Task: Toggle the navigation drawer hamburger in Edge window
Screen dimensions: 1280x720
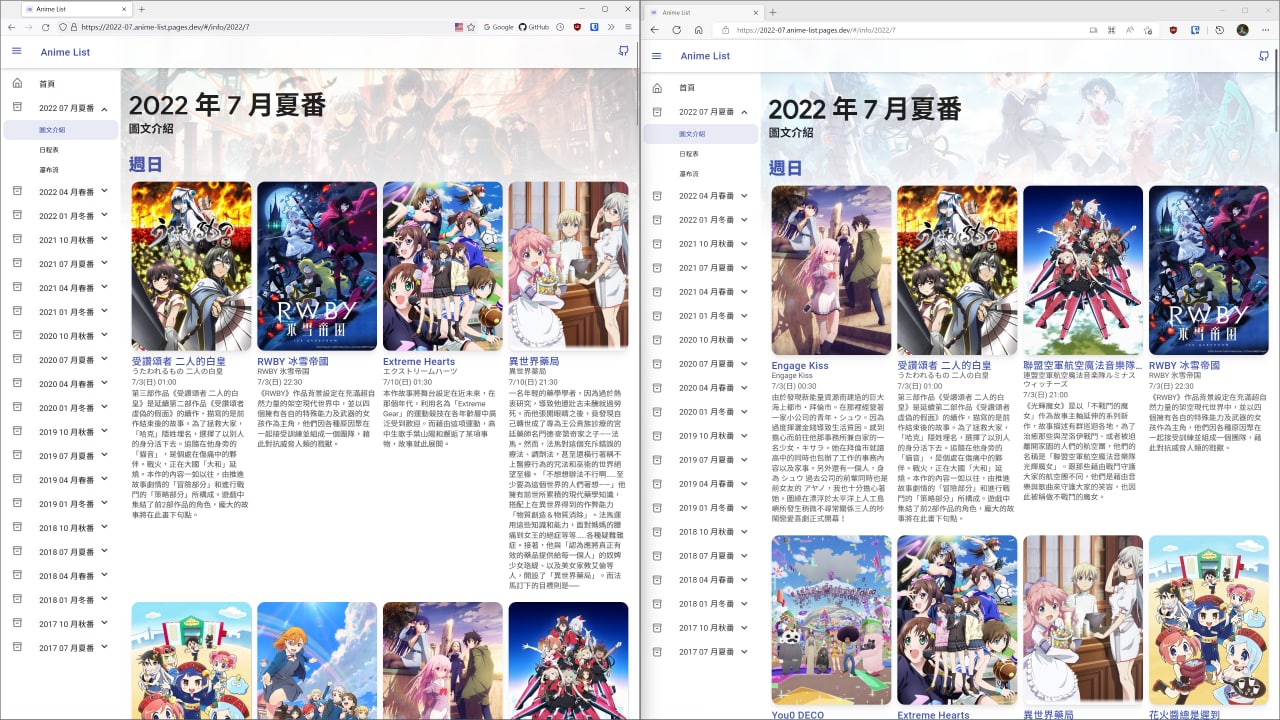Action: (x=656, y=56)
